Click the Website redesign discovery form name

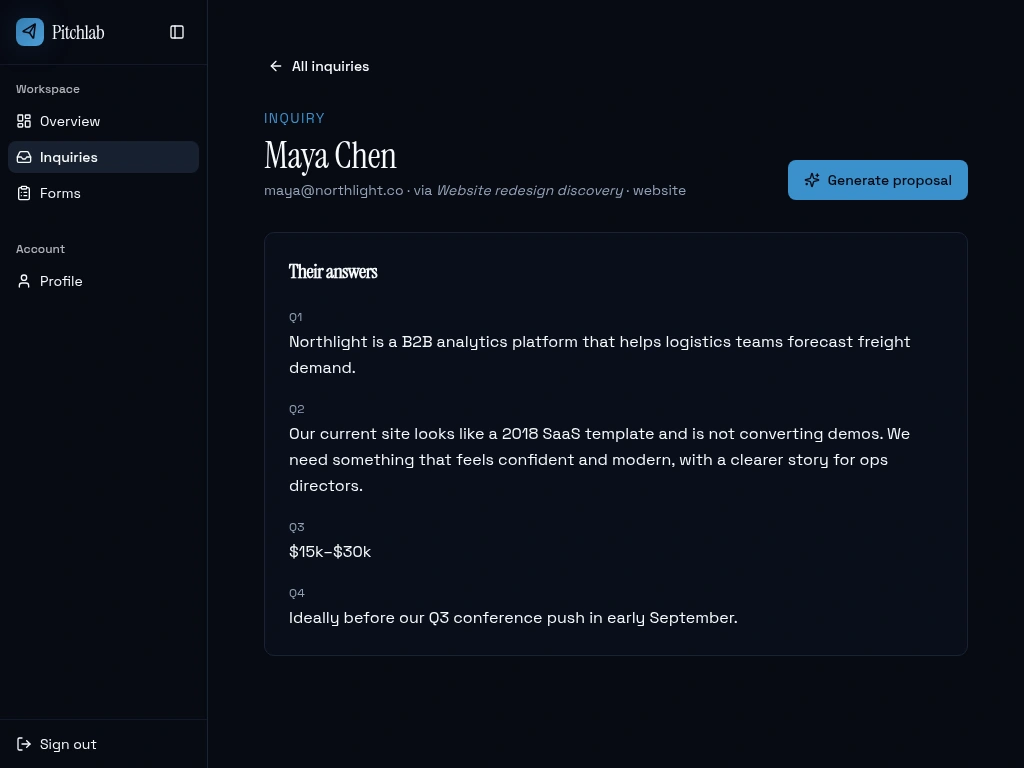pyautogui.click(x=529, y=190)
